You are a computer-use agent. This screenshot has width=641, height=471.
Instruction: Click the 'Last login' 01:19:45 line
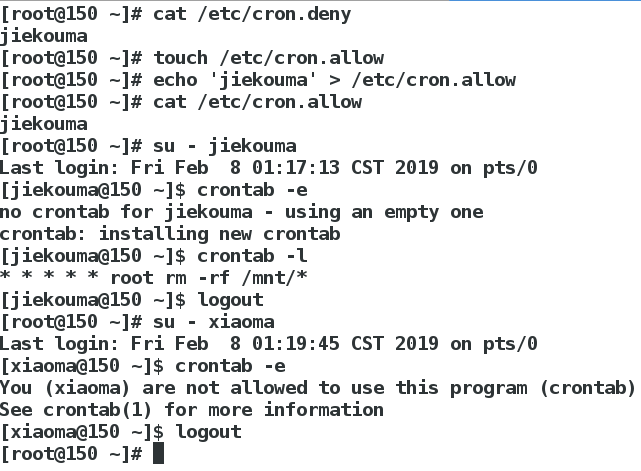269,344
